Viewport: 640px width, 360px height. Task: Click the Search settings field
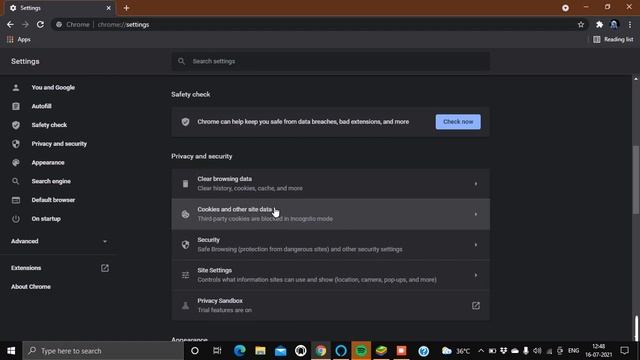tap(331, 61)
